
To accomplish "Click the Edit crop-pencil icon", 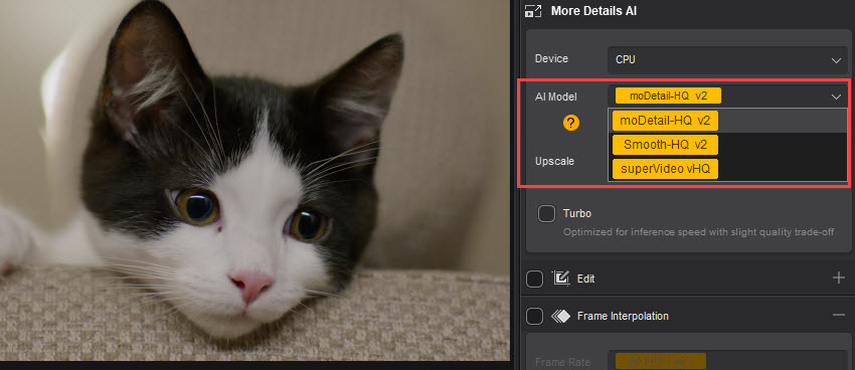I will [x=561, y=278].
